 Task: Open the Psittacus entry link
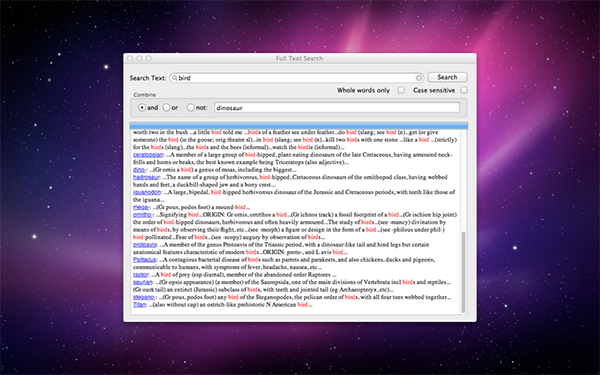point(145,259)
